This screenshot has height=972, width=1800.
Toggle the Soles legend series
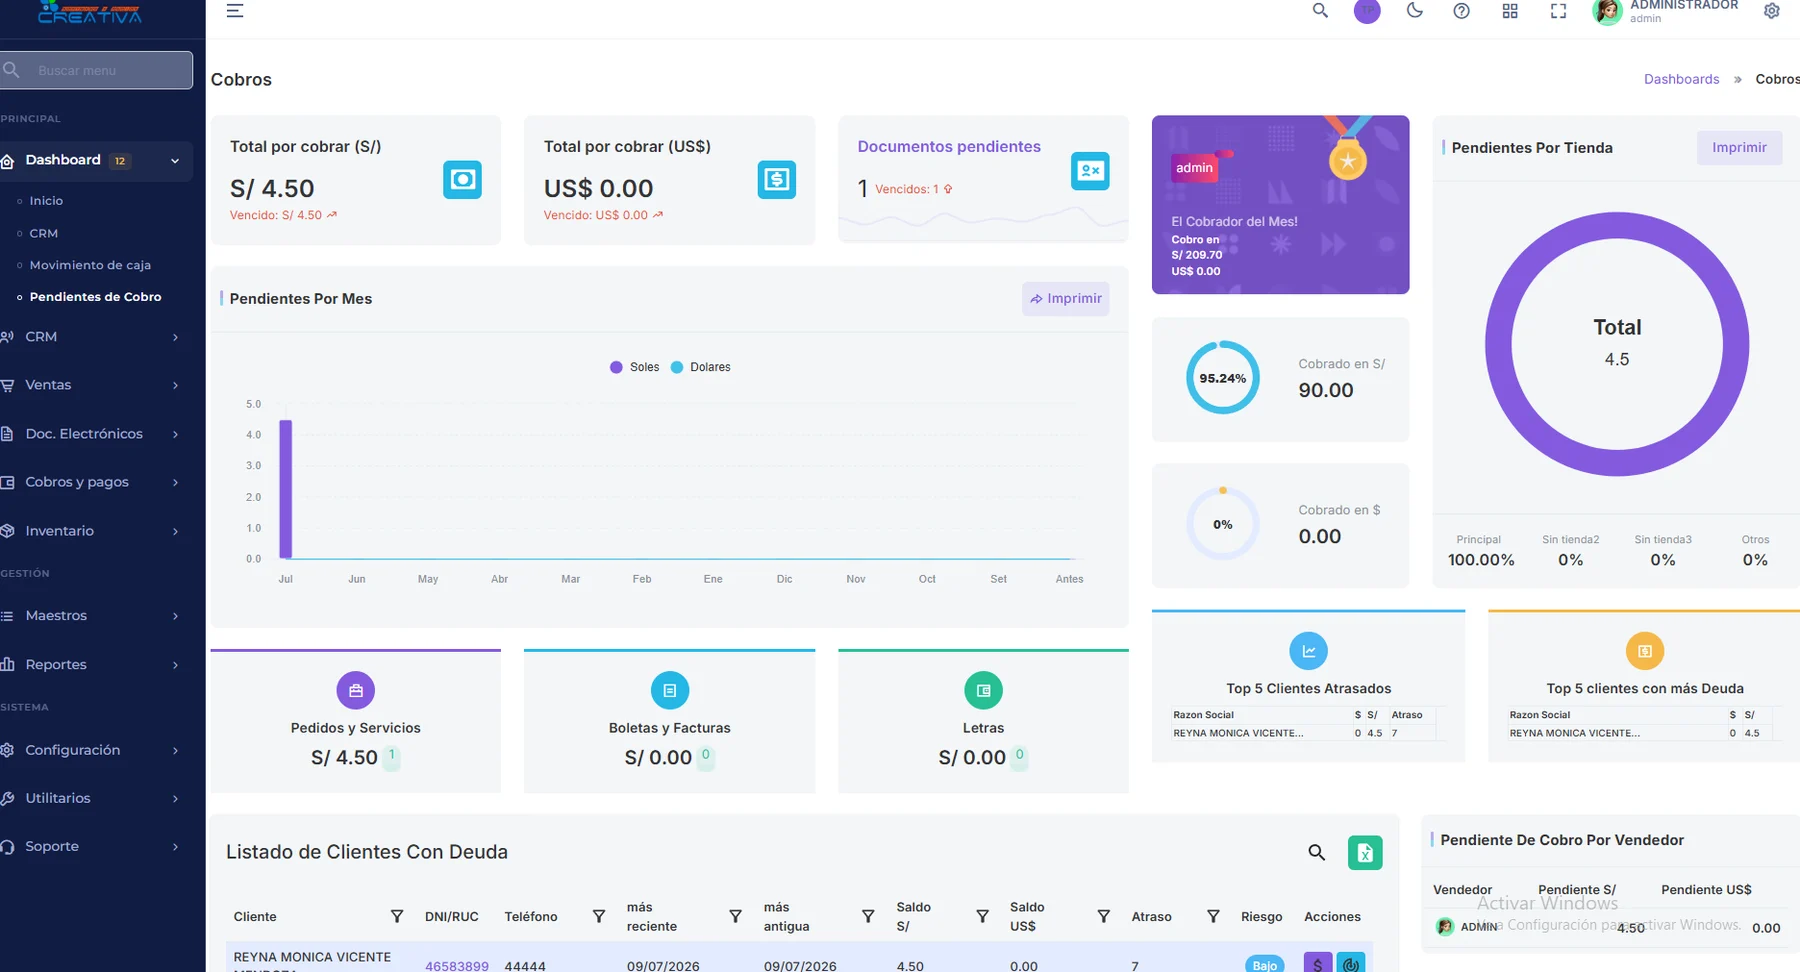635,367
